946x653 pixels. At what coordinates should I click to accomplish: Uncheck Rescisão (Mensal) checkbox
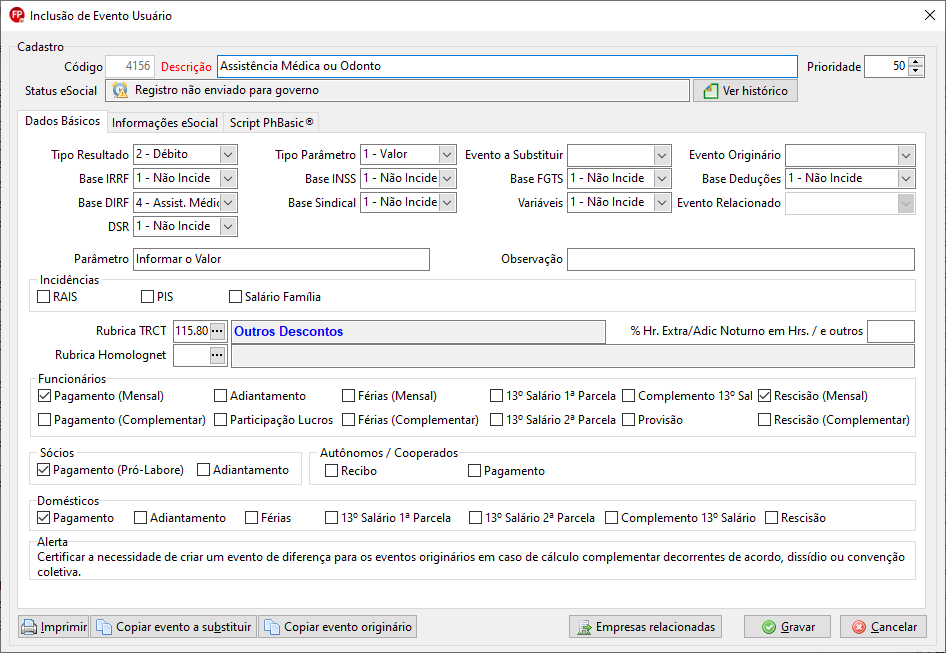(x=764, y=396)
